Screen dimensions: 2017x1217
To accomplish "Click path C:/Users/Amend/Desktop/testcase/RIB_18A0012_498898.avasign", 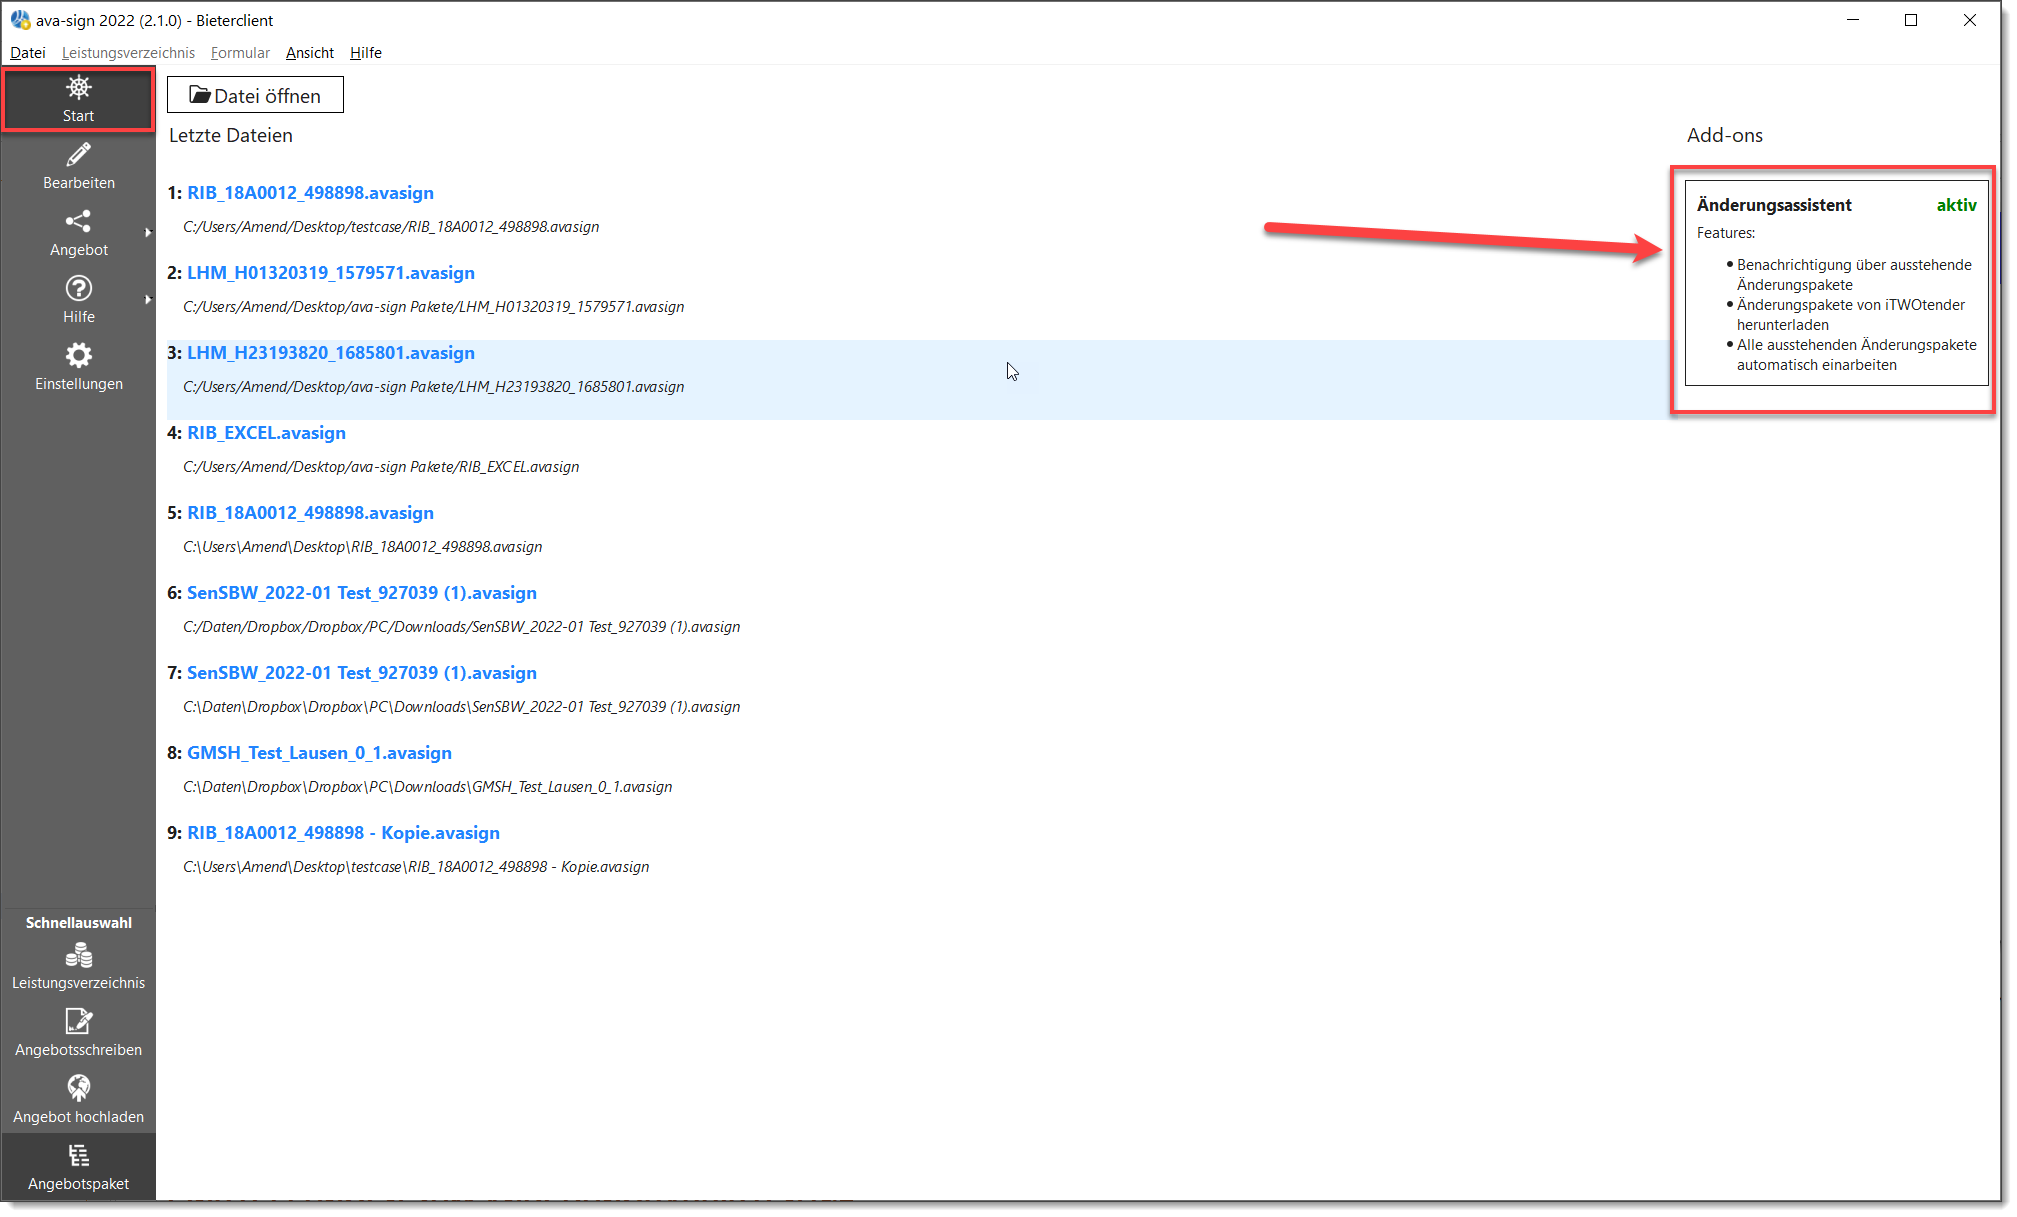I will (x=391, y=227).
